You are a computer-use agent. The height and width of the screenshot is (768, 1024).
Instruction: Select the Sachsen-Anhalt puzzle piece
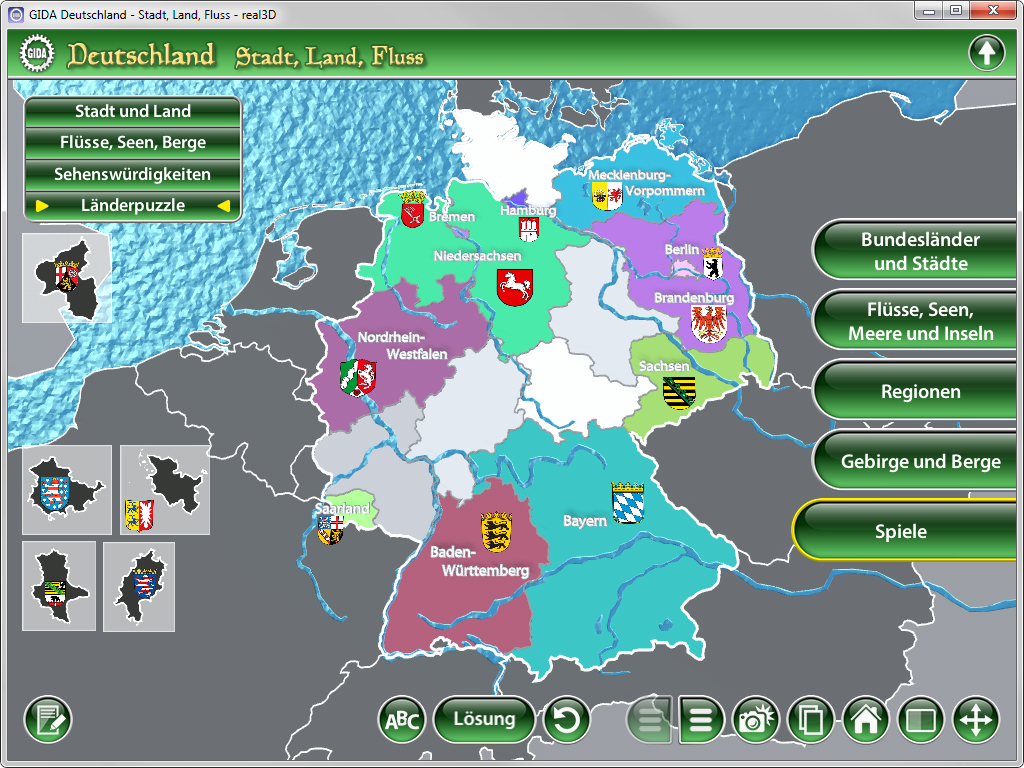click(59, 586)
